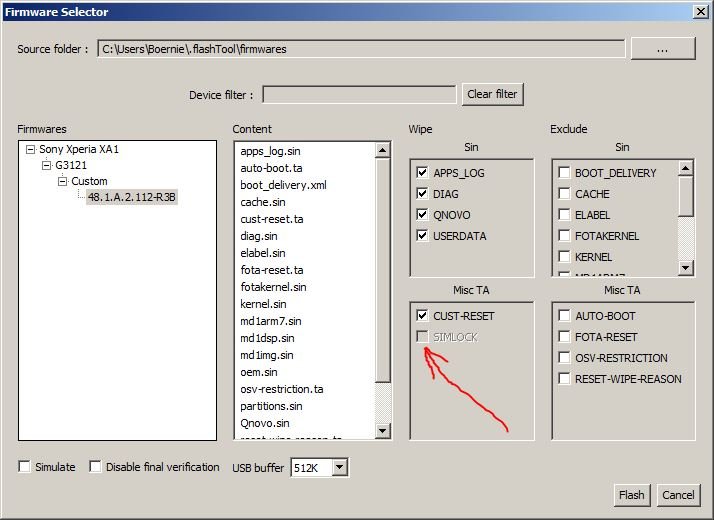Check the ELABEL exclude option

564,214
